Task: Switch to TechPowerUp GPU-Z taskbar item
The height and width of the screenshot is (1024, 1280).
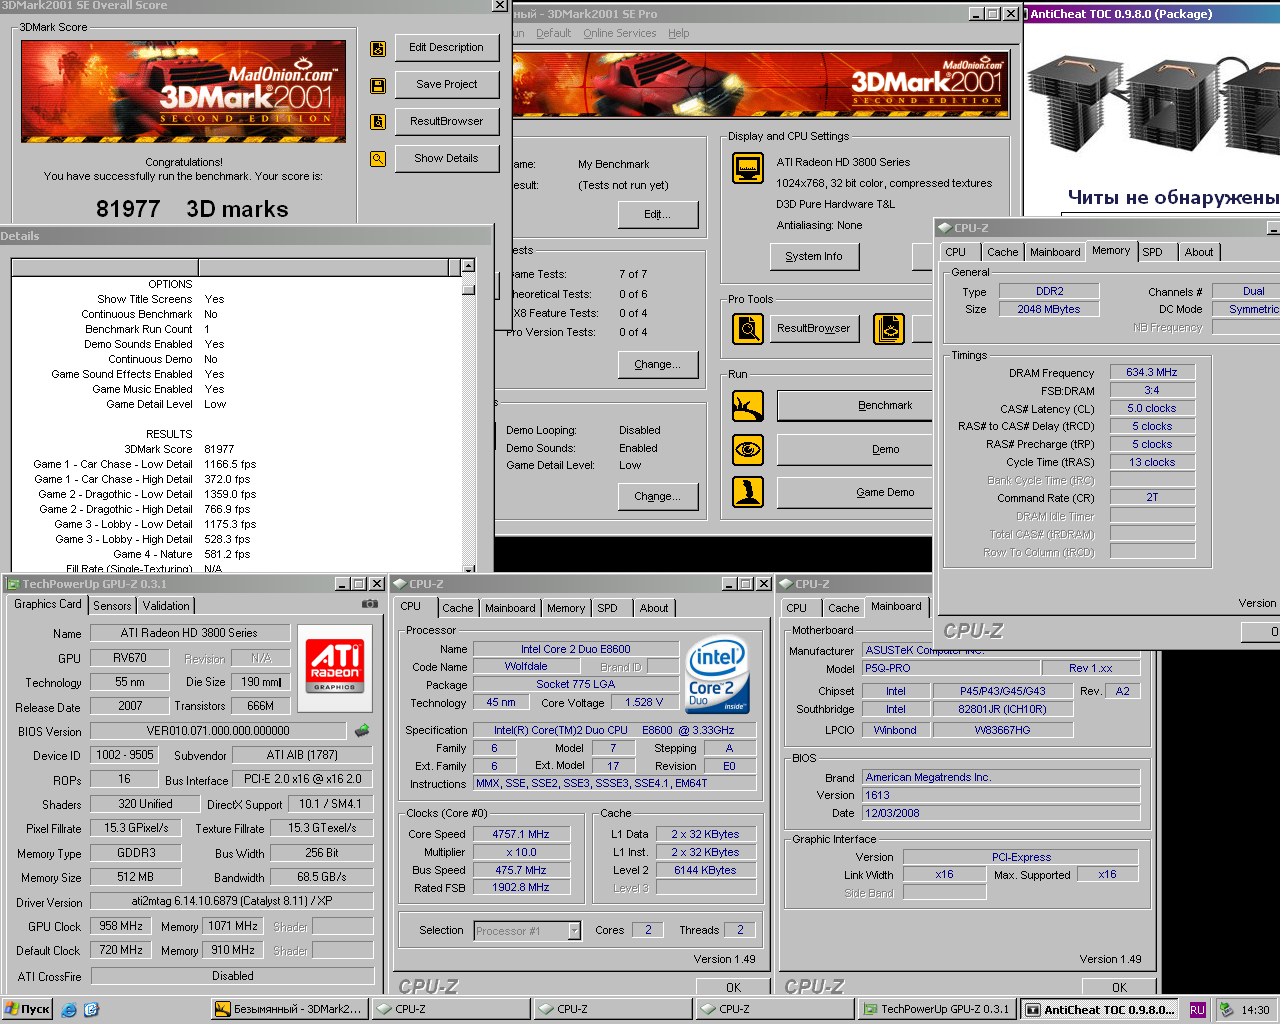Action: 937,1009
